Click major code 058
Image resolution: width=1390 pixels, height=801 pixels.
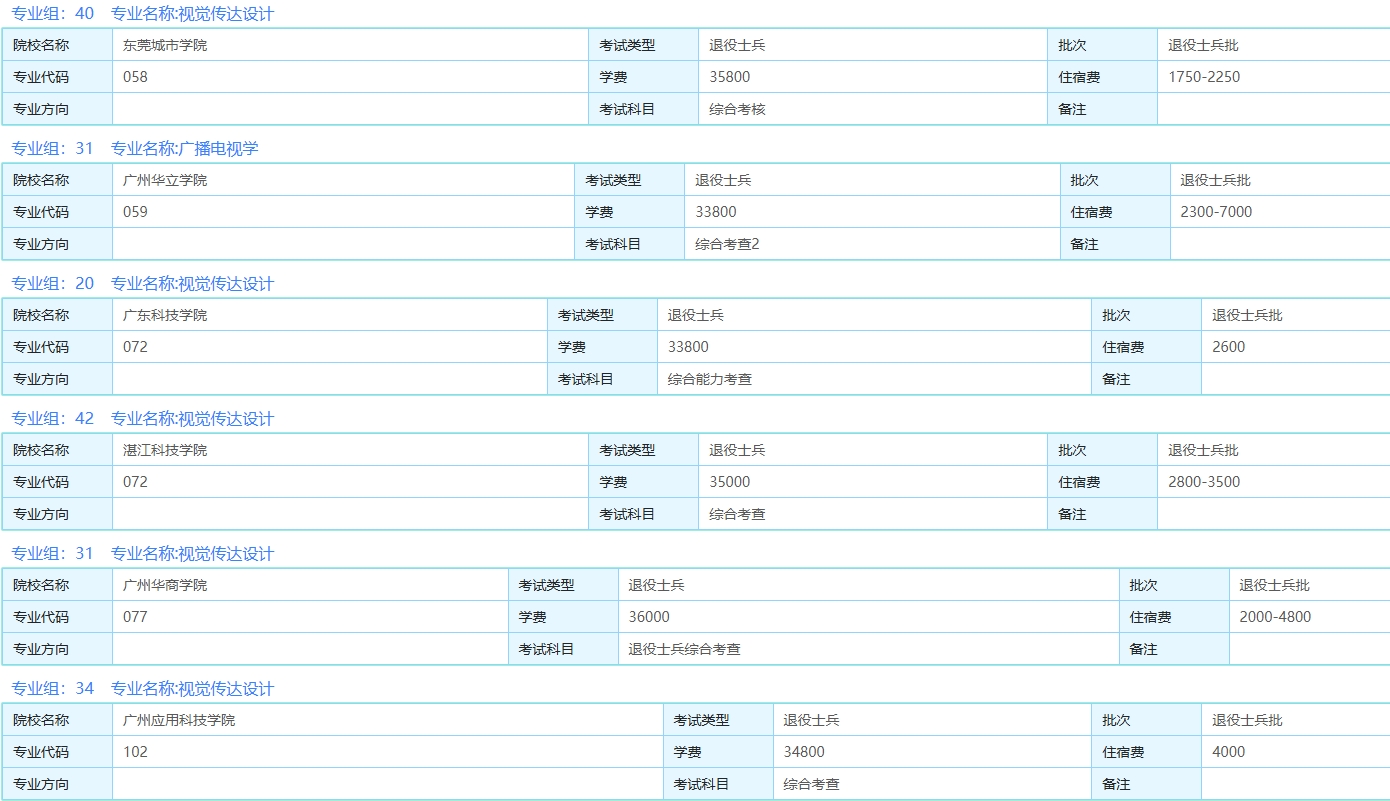(135, 77)
